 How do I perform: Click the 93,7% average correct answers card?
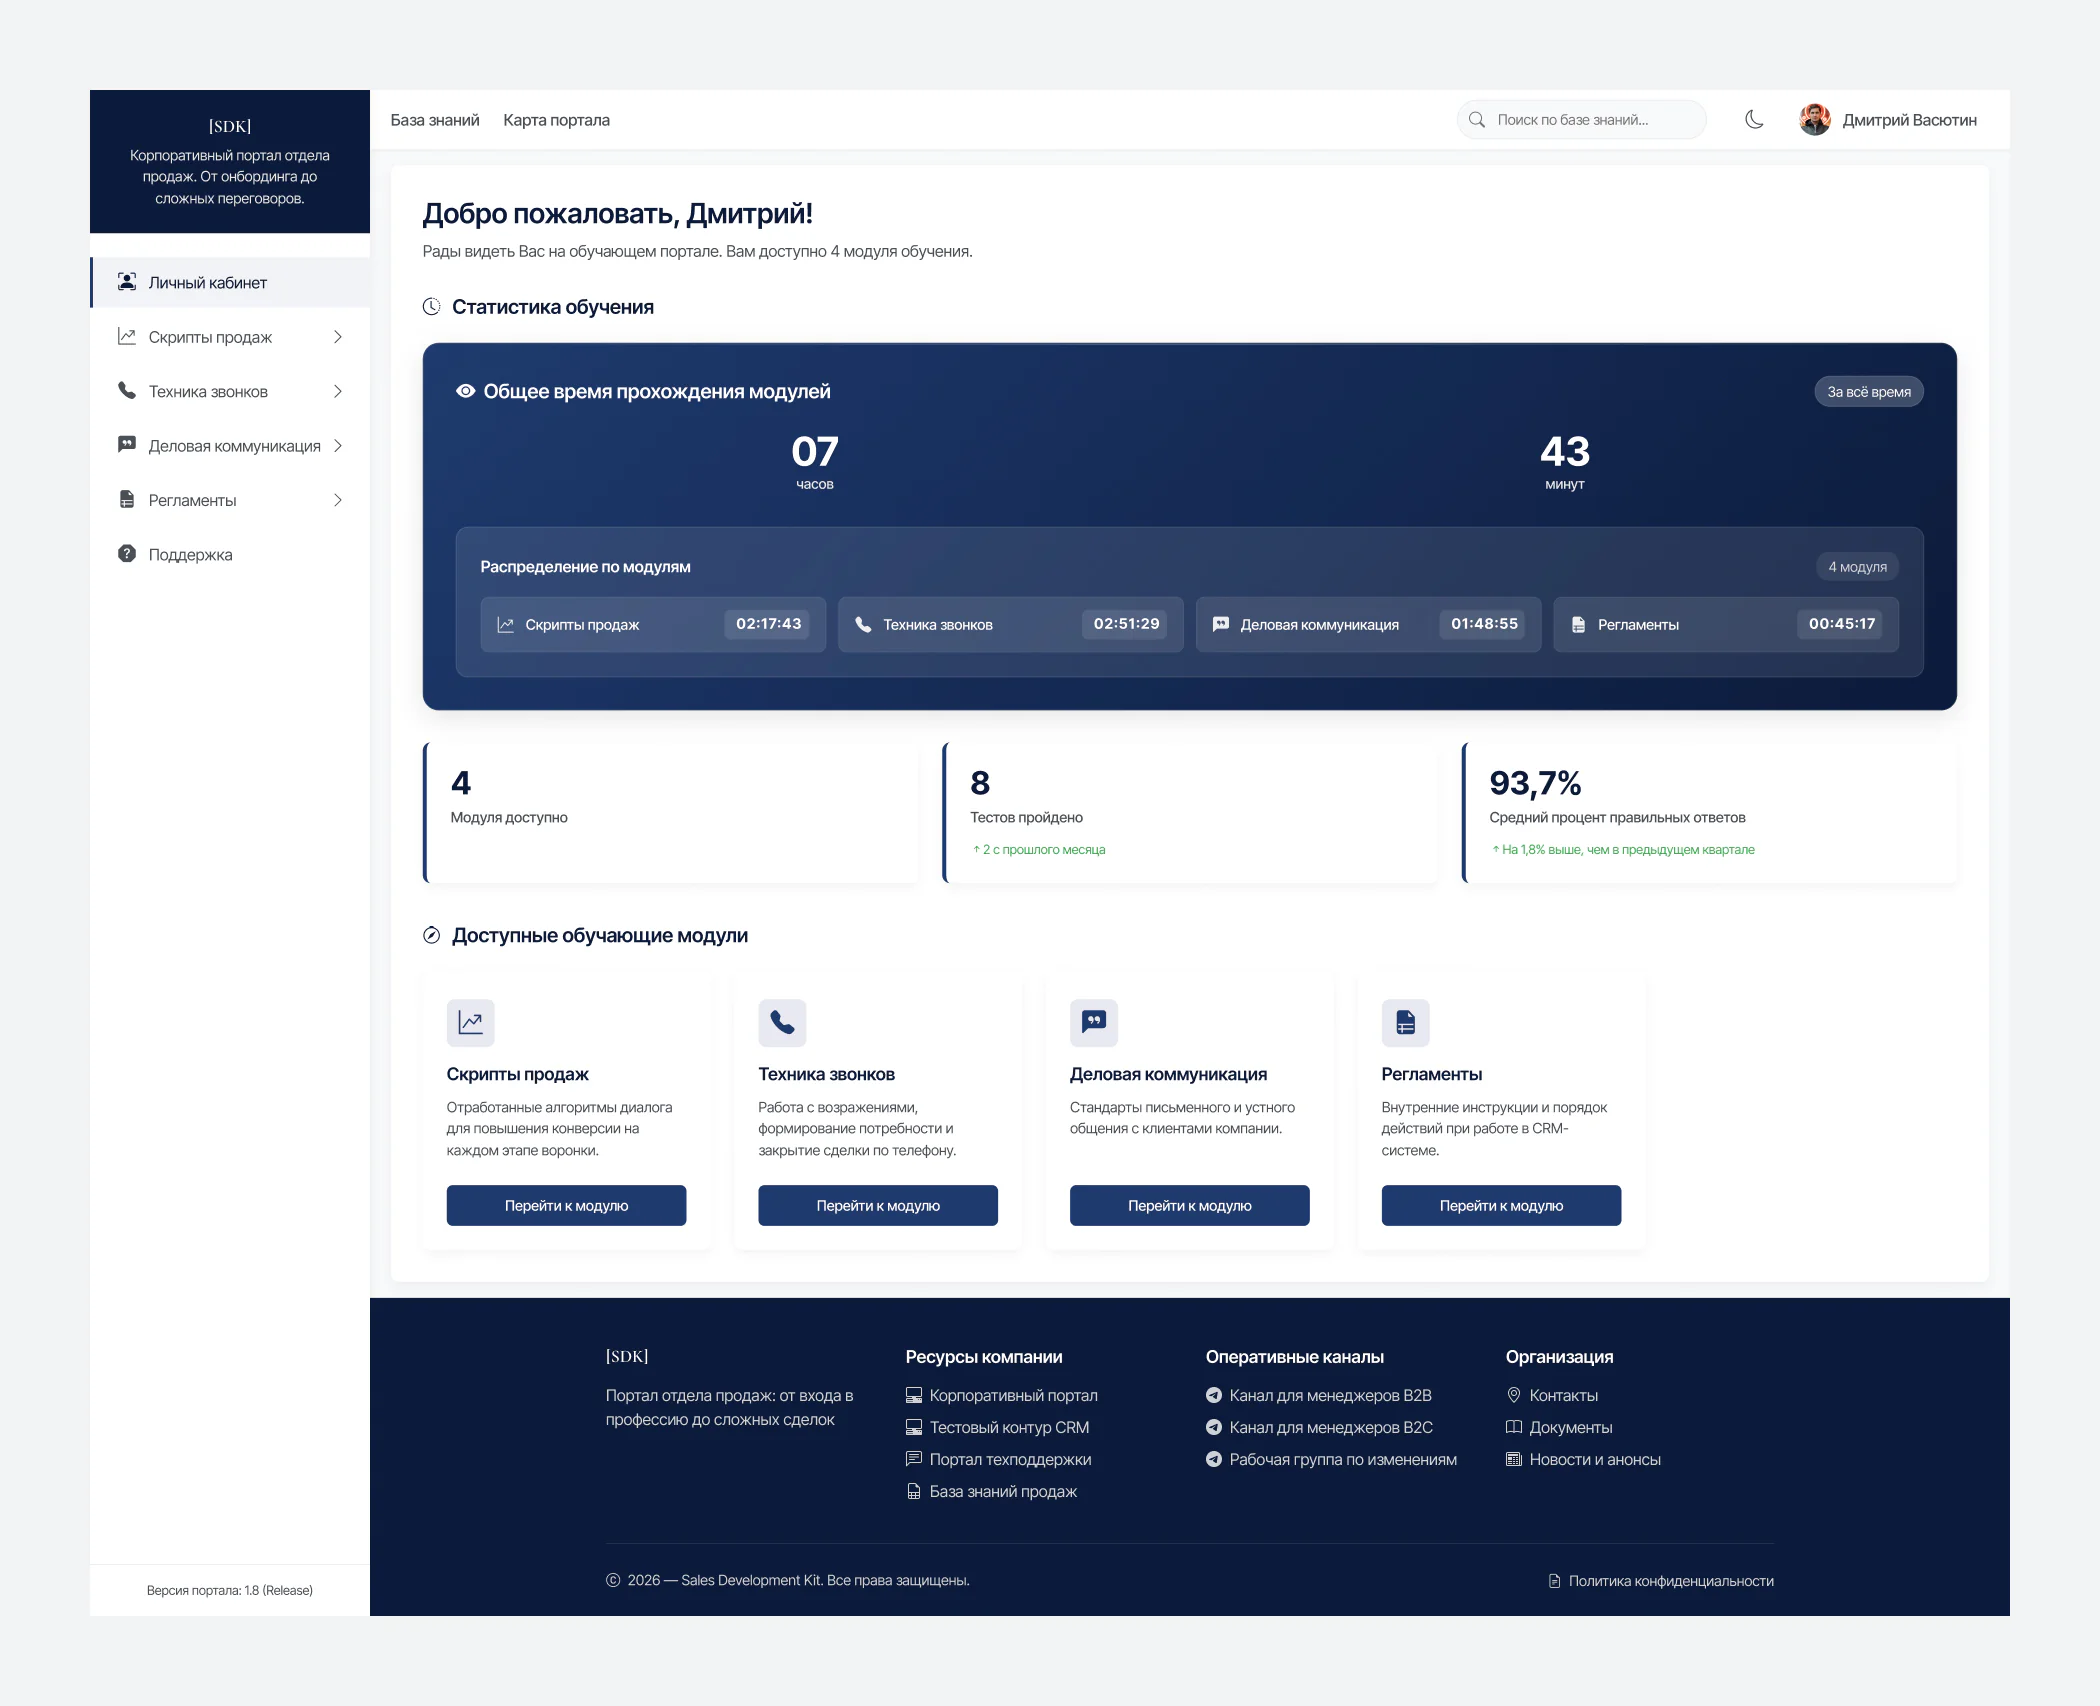point(1709,813)
